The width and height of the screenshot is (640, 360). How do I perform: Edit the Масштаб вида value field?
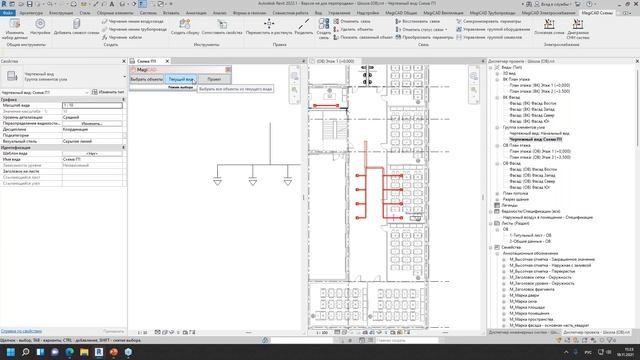point(92,105)
